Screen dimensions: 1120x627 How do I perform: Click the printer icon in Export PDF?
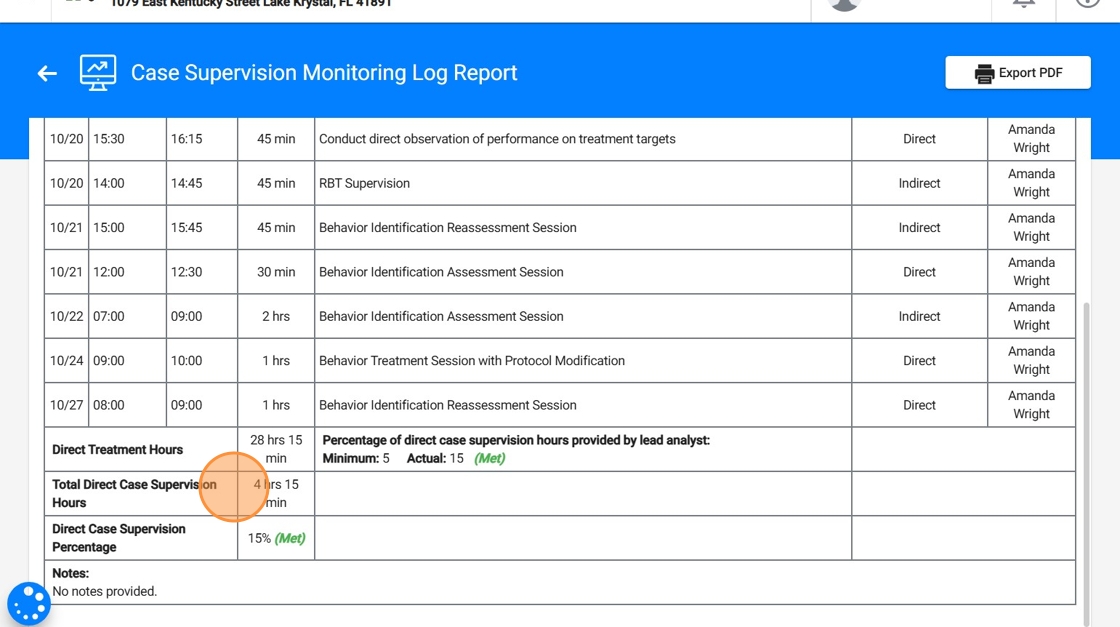[984, 74]
